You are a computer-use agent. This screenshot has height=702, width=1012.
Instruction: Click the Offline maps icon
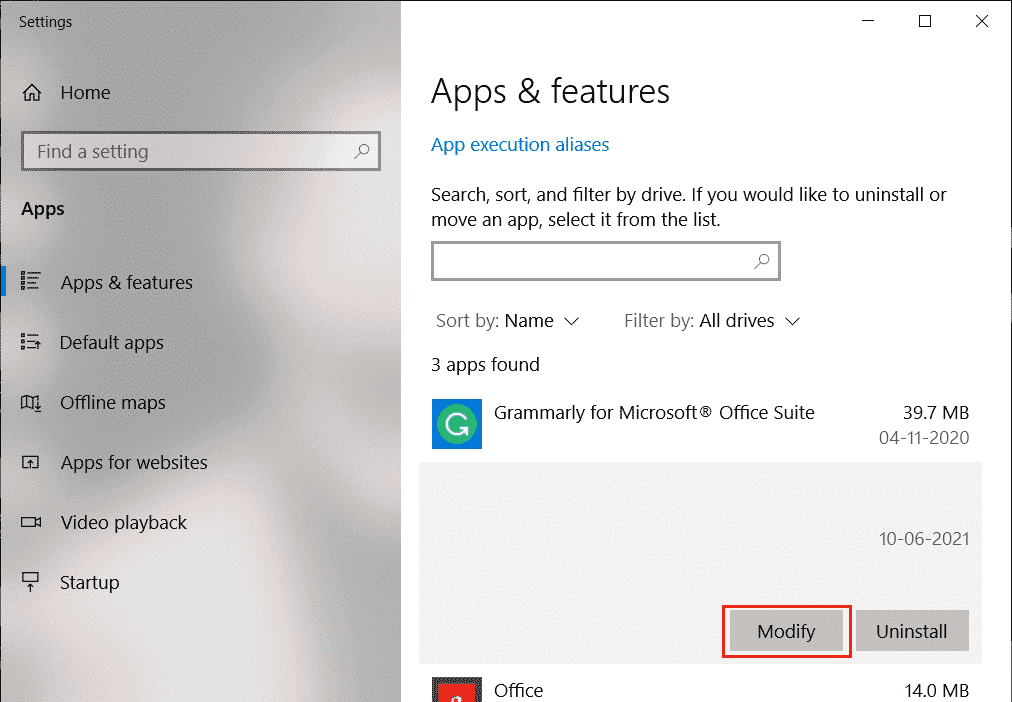tap(29, 402)
